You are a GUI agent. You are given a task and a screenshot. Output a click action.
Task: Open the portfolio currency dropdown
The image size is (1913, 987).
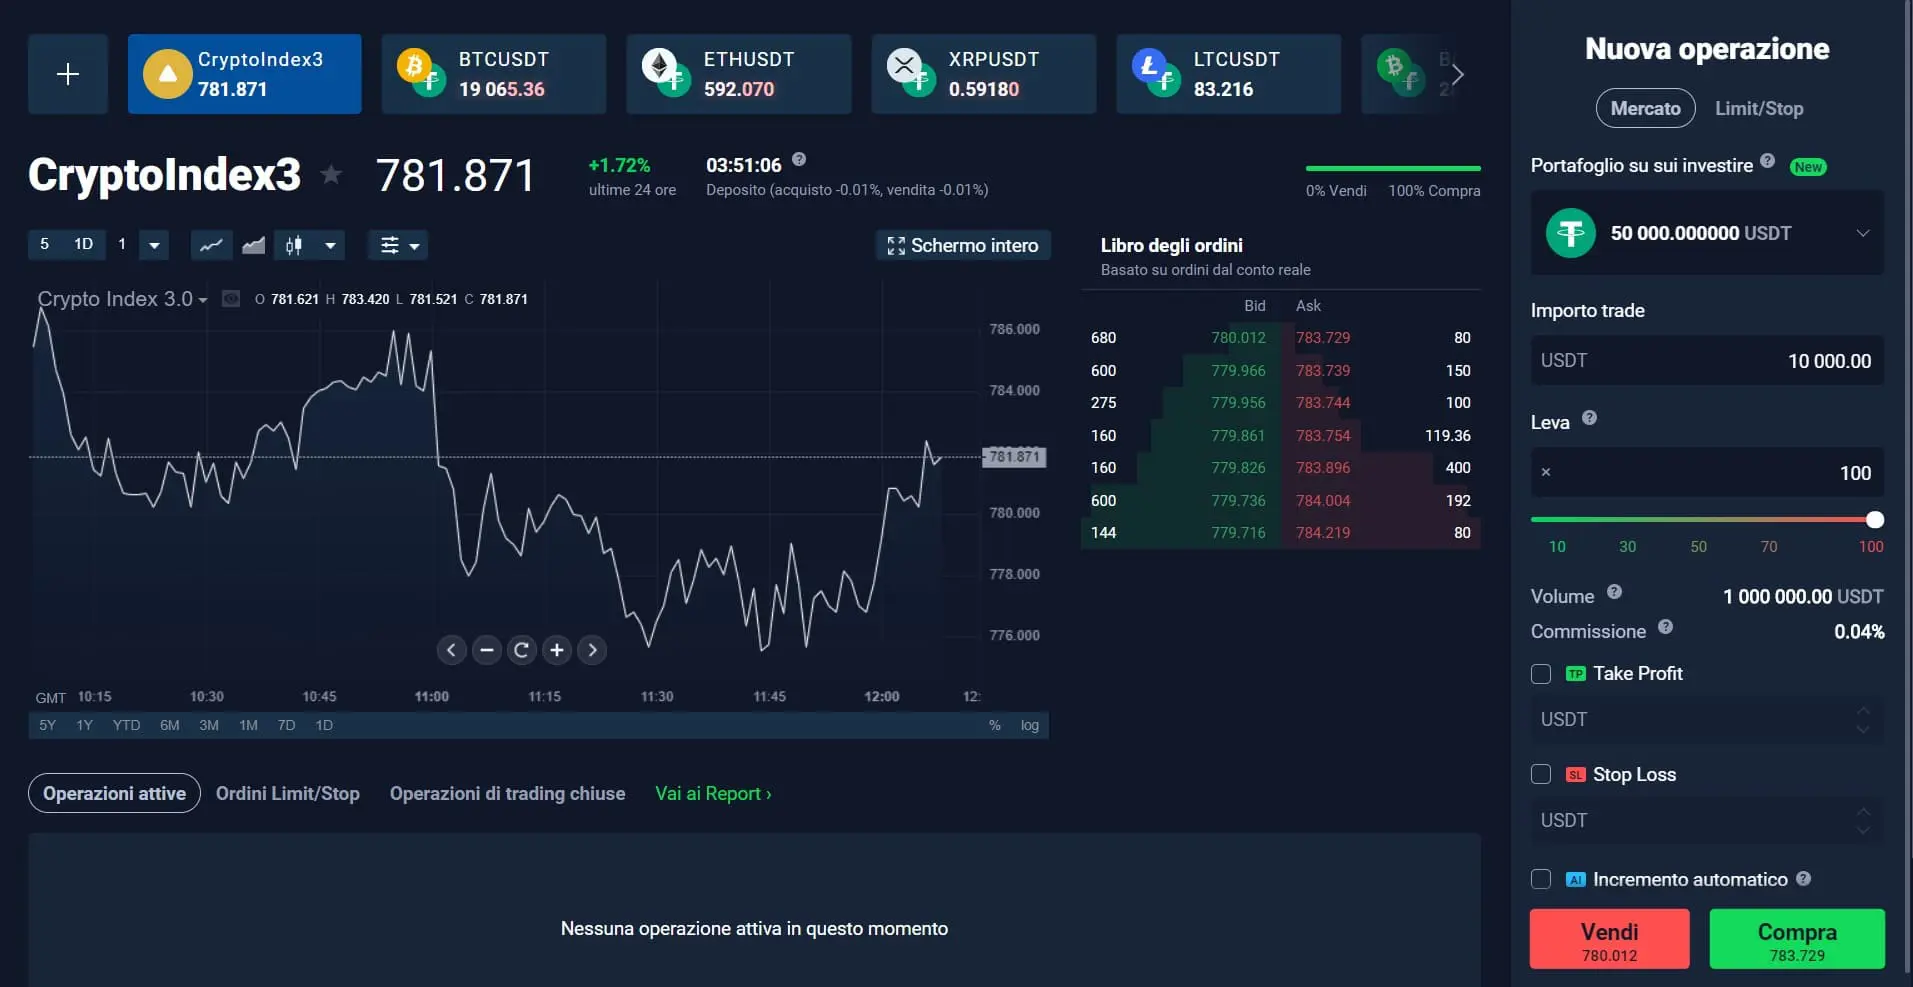(1862, 233)
